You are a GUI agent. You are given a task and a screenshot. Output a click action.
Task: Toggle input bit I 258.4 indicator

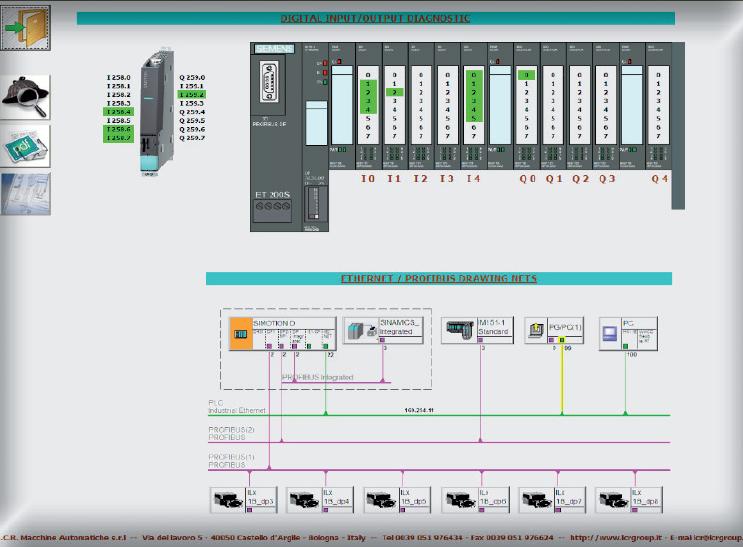(119, 112)
